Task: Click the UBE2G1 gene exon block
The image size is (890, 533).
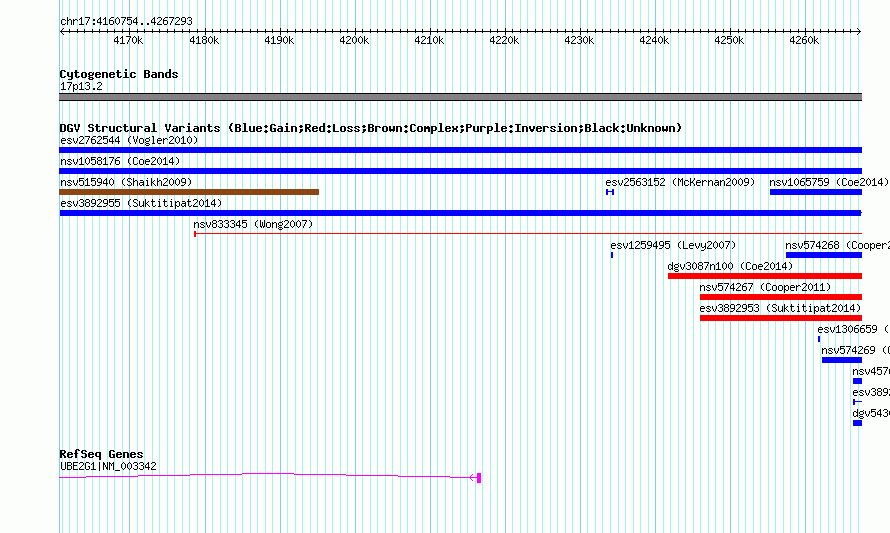Action: (479, 478)
